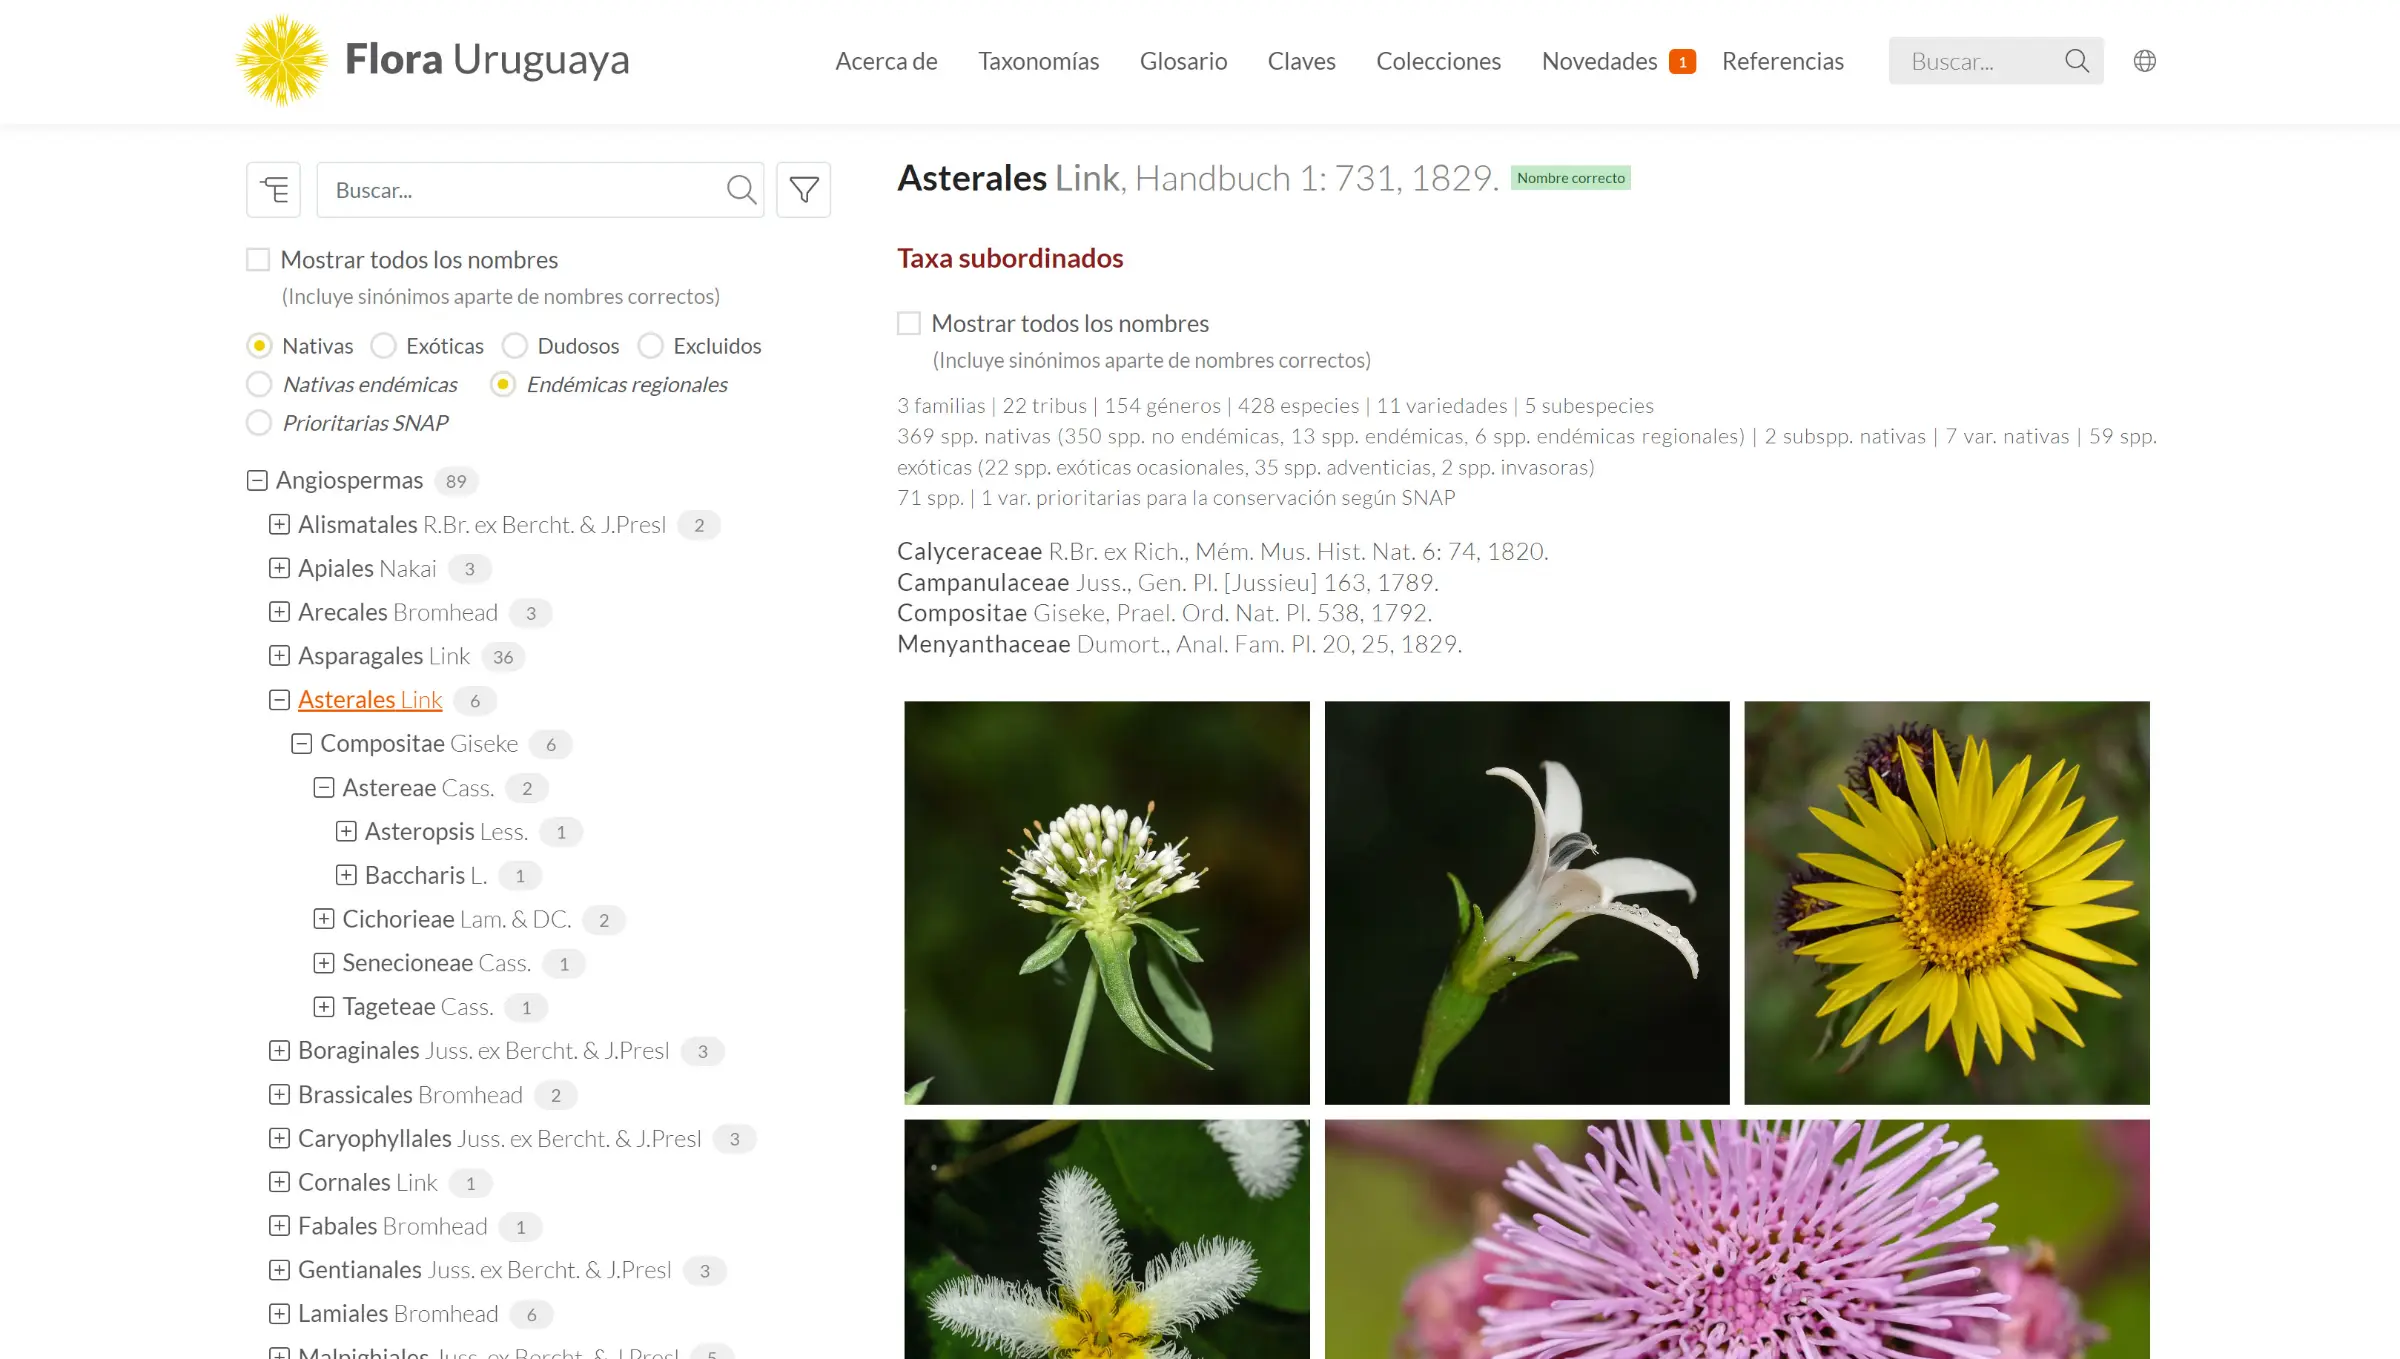
Task: Open the Calyceraceae family link
Action: (x=969, y=552)
